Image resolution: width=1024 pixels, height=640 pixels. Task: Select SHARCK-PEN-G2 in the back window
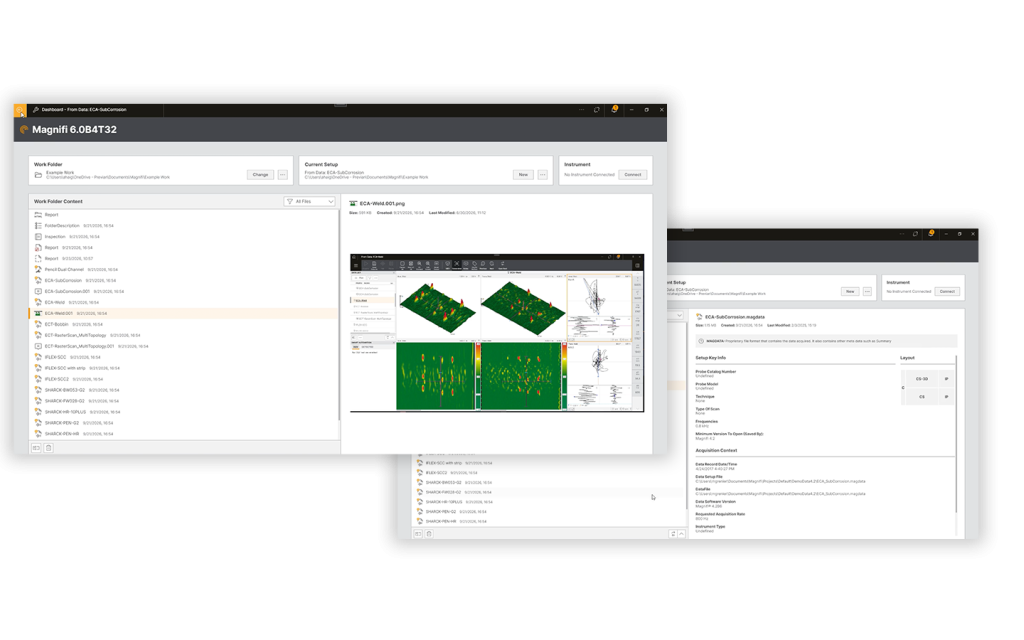549,512
